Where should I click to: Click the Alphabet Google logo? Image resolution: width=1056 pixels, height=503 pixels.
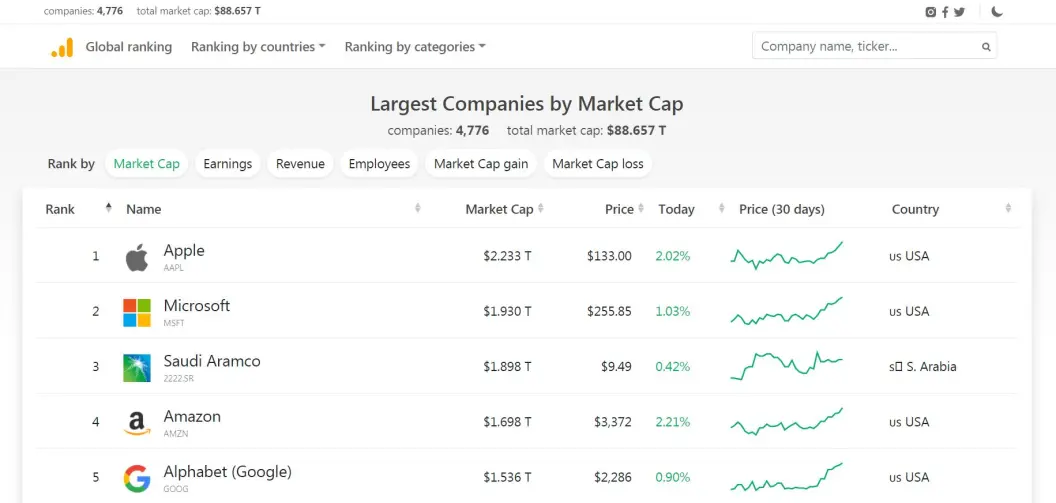coord(137,478)
